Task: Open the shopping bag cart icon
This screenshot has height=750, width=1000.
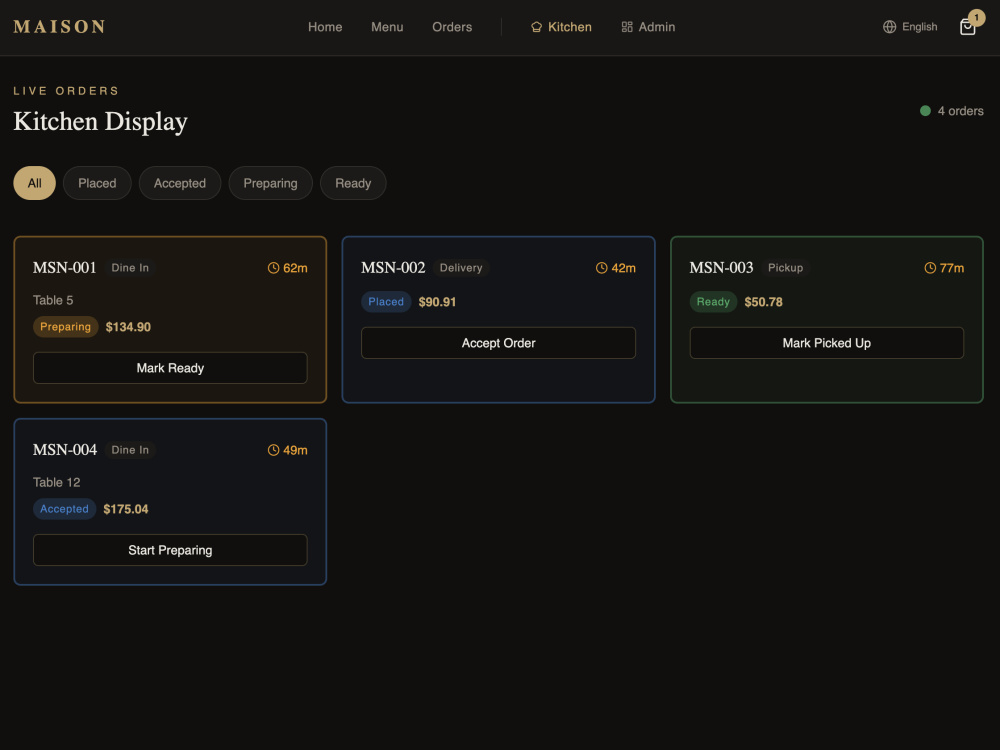Action: tap(967, 27)
